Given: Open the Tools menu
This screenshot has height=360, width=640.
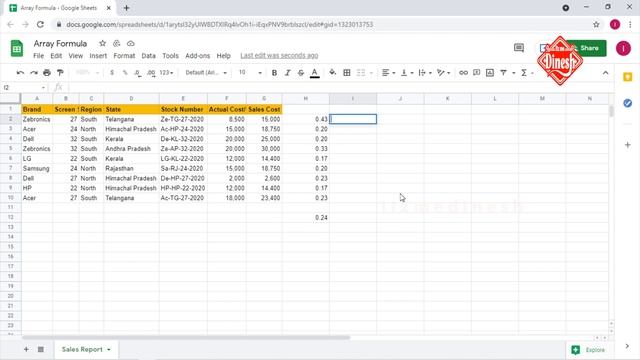Looking at the screenshot, I should [170, 56].
